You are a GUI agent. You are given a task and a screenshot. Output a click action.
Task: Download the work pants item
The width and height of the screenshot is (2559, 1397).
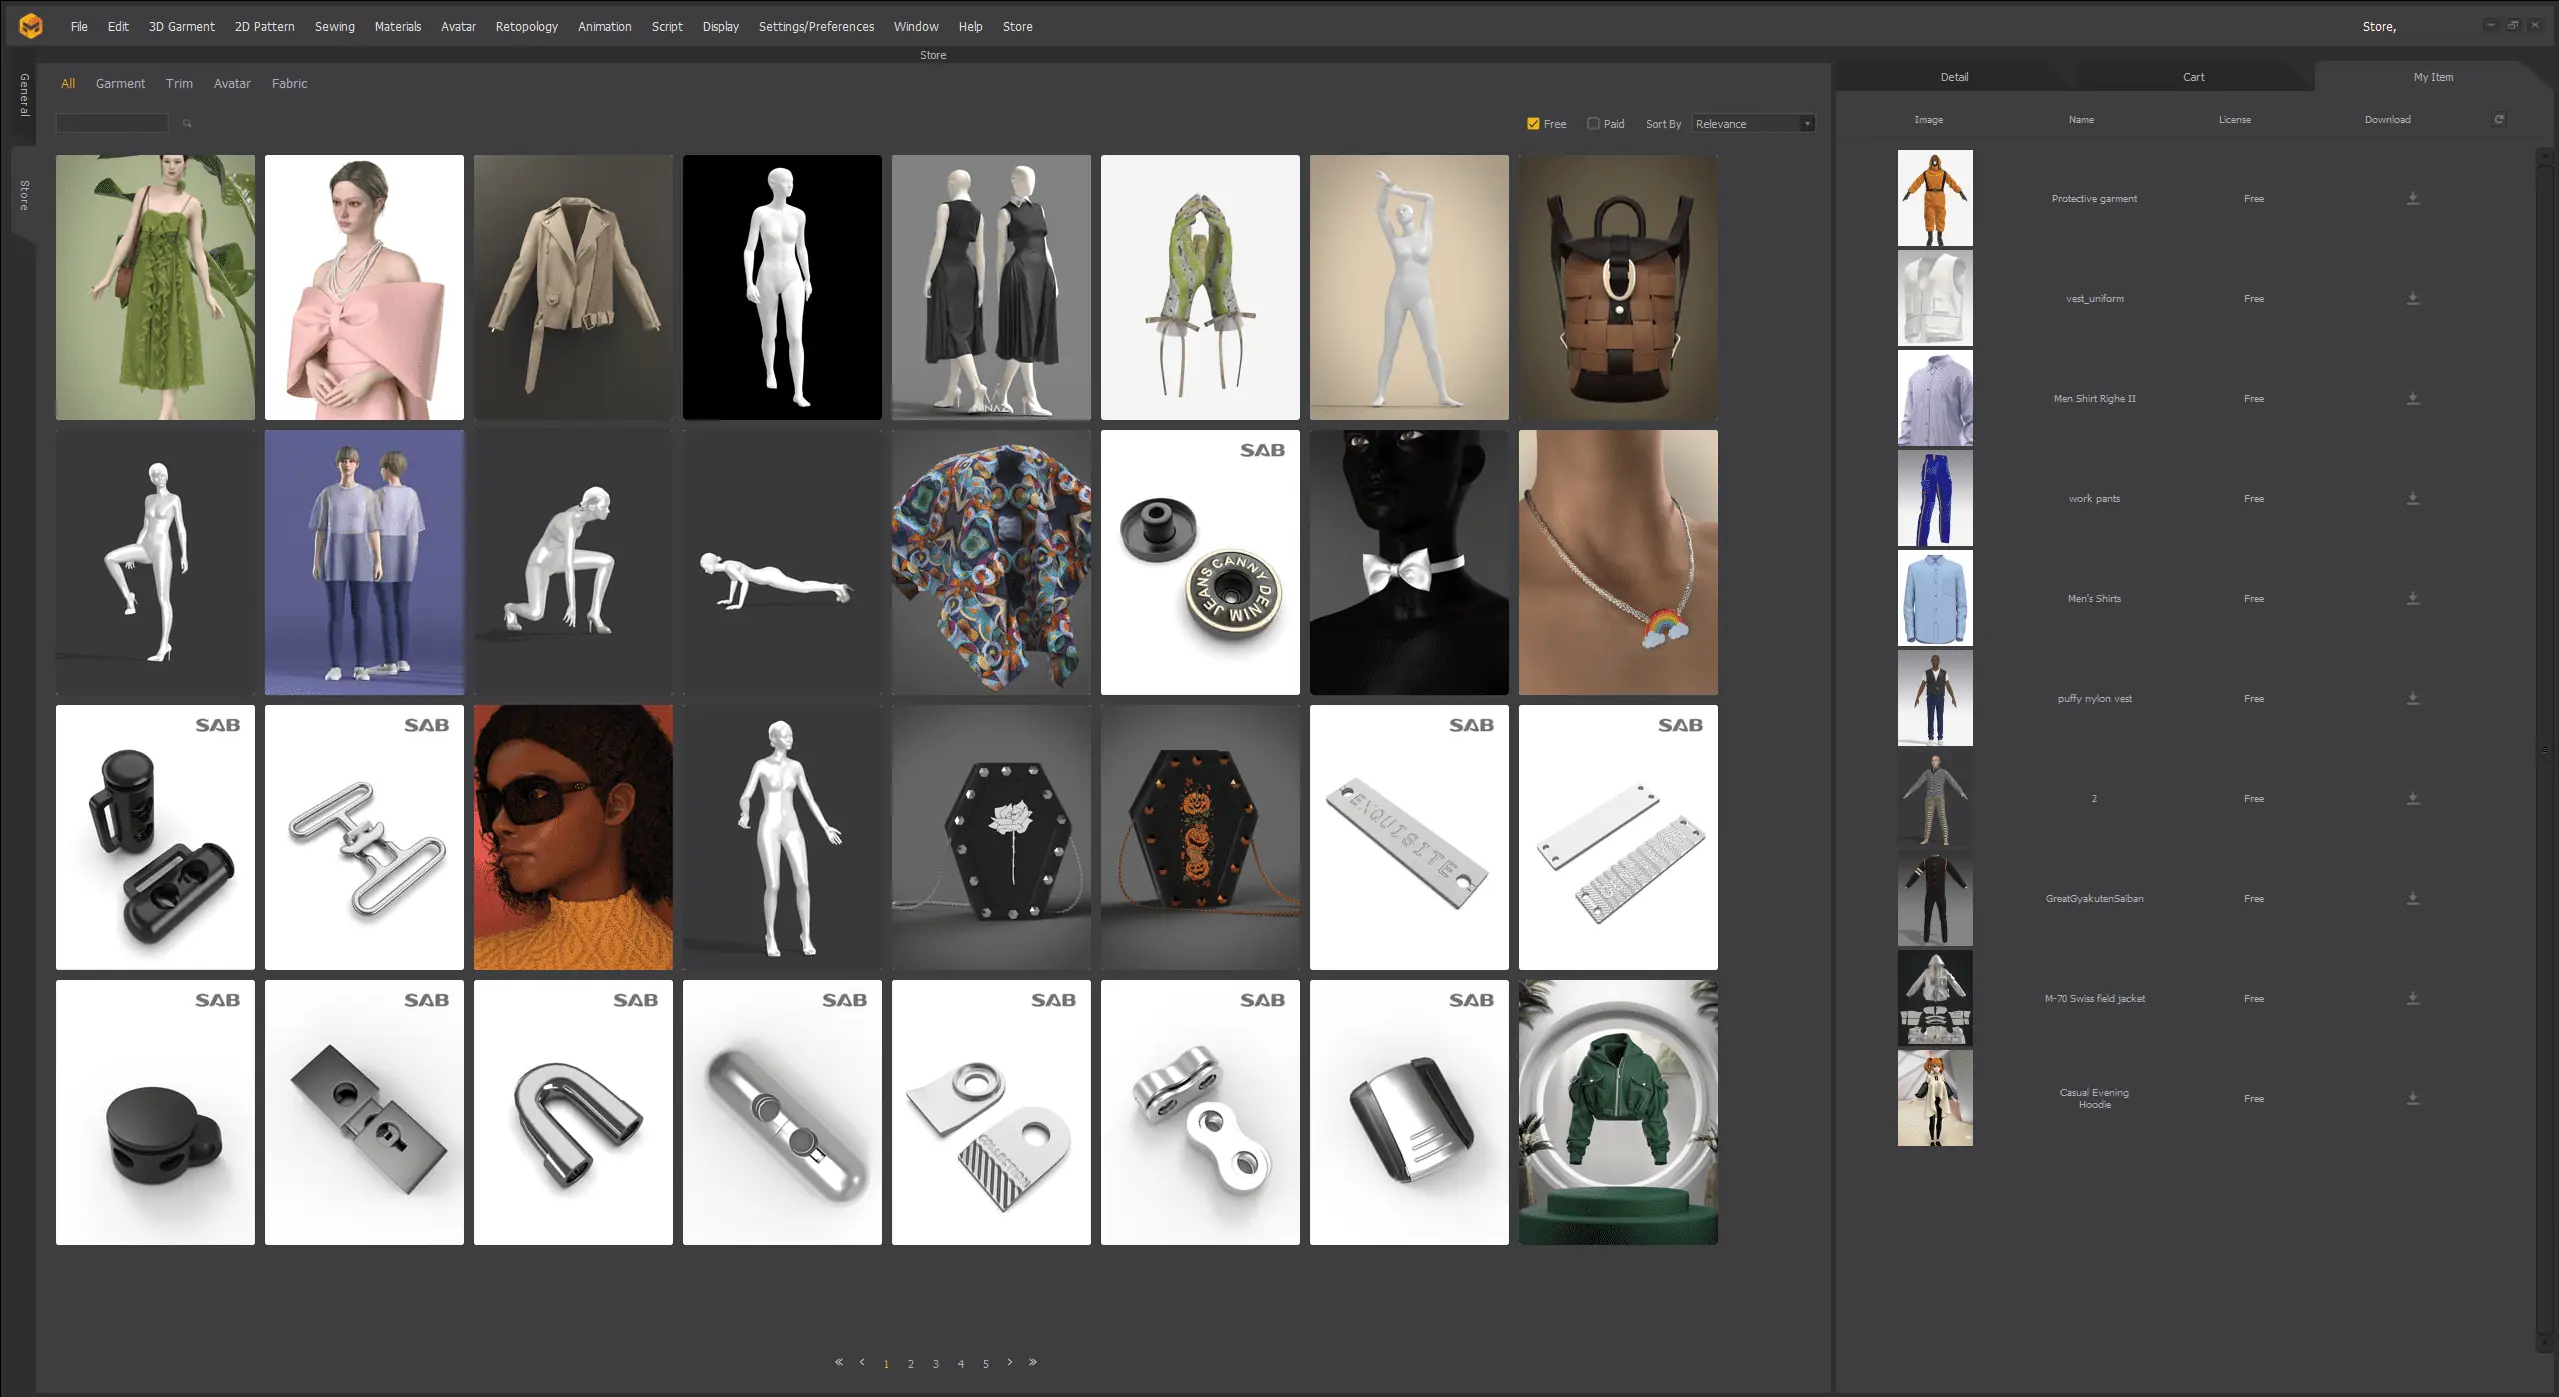point(2412,499)
